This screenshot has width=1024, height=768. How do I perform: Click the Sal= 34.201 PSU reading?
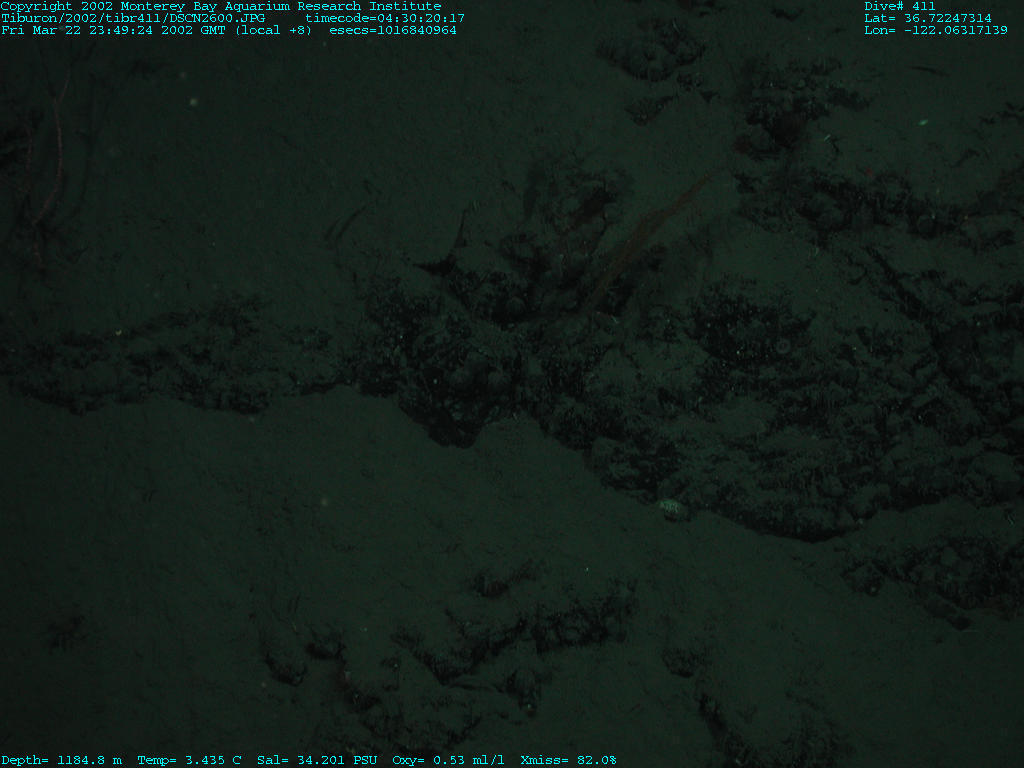click(x=317, y=760)
